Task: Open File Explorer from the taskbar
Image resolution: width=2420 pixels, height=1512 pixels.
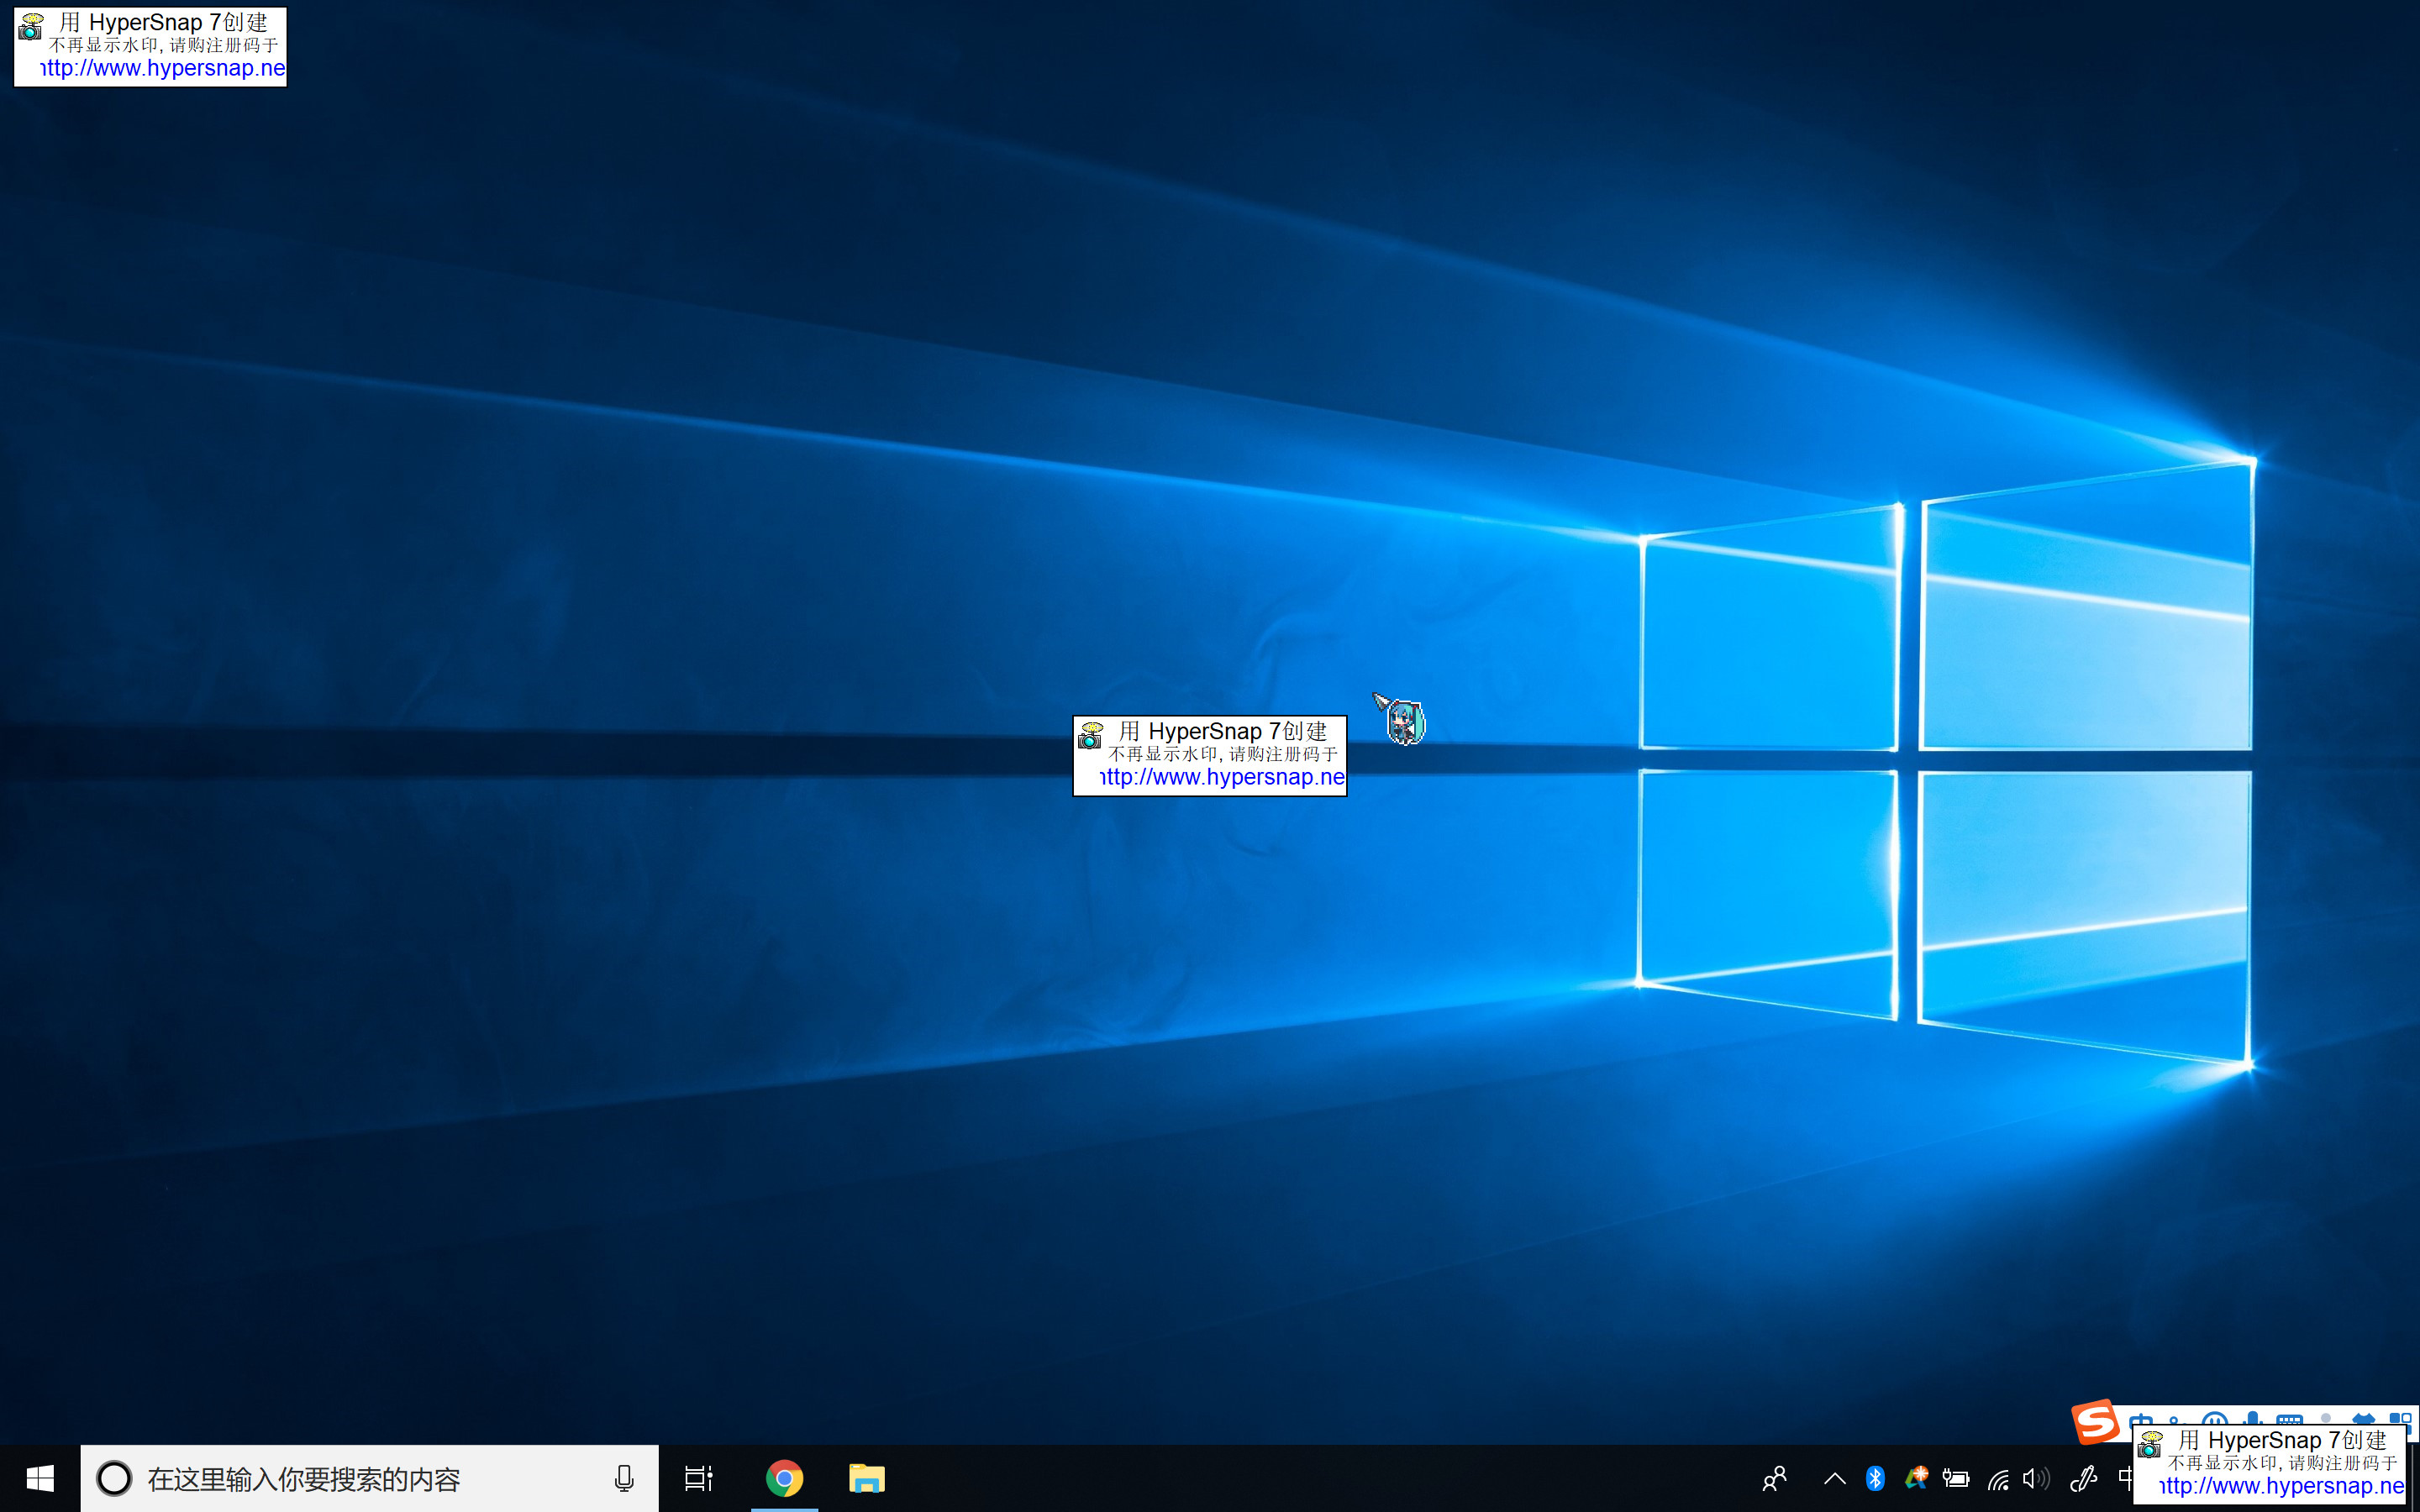Action: (x=867, y=1478)
